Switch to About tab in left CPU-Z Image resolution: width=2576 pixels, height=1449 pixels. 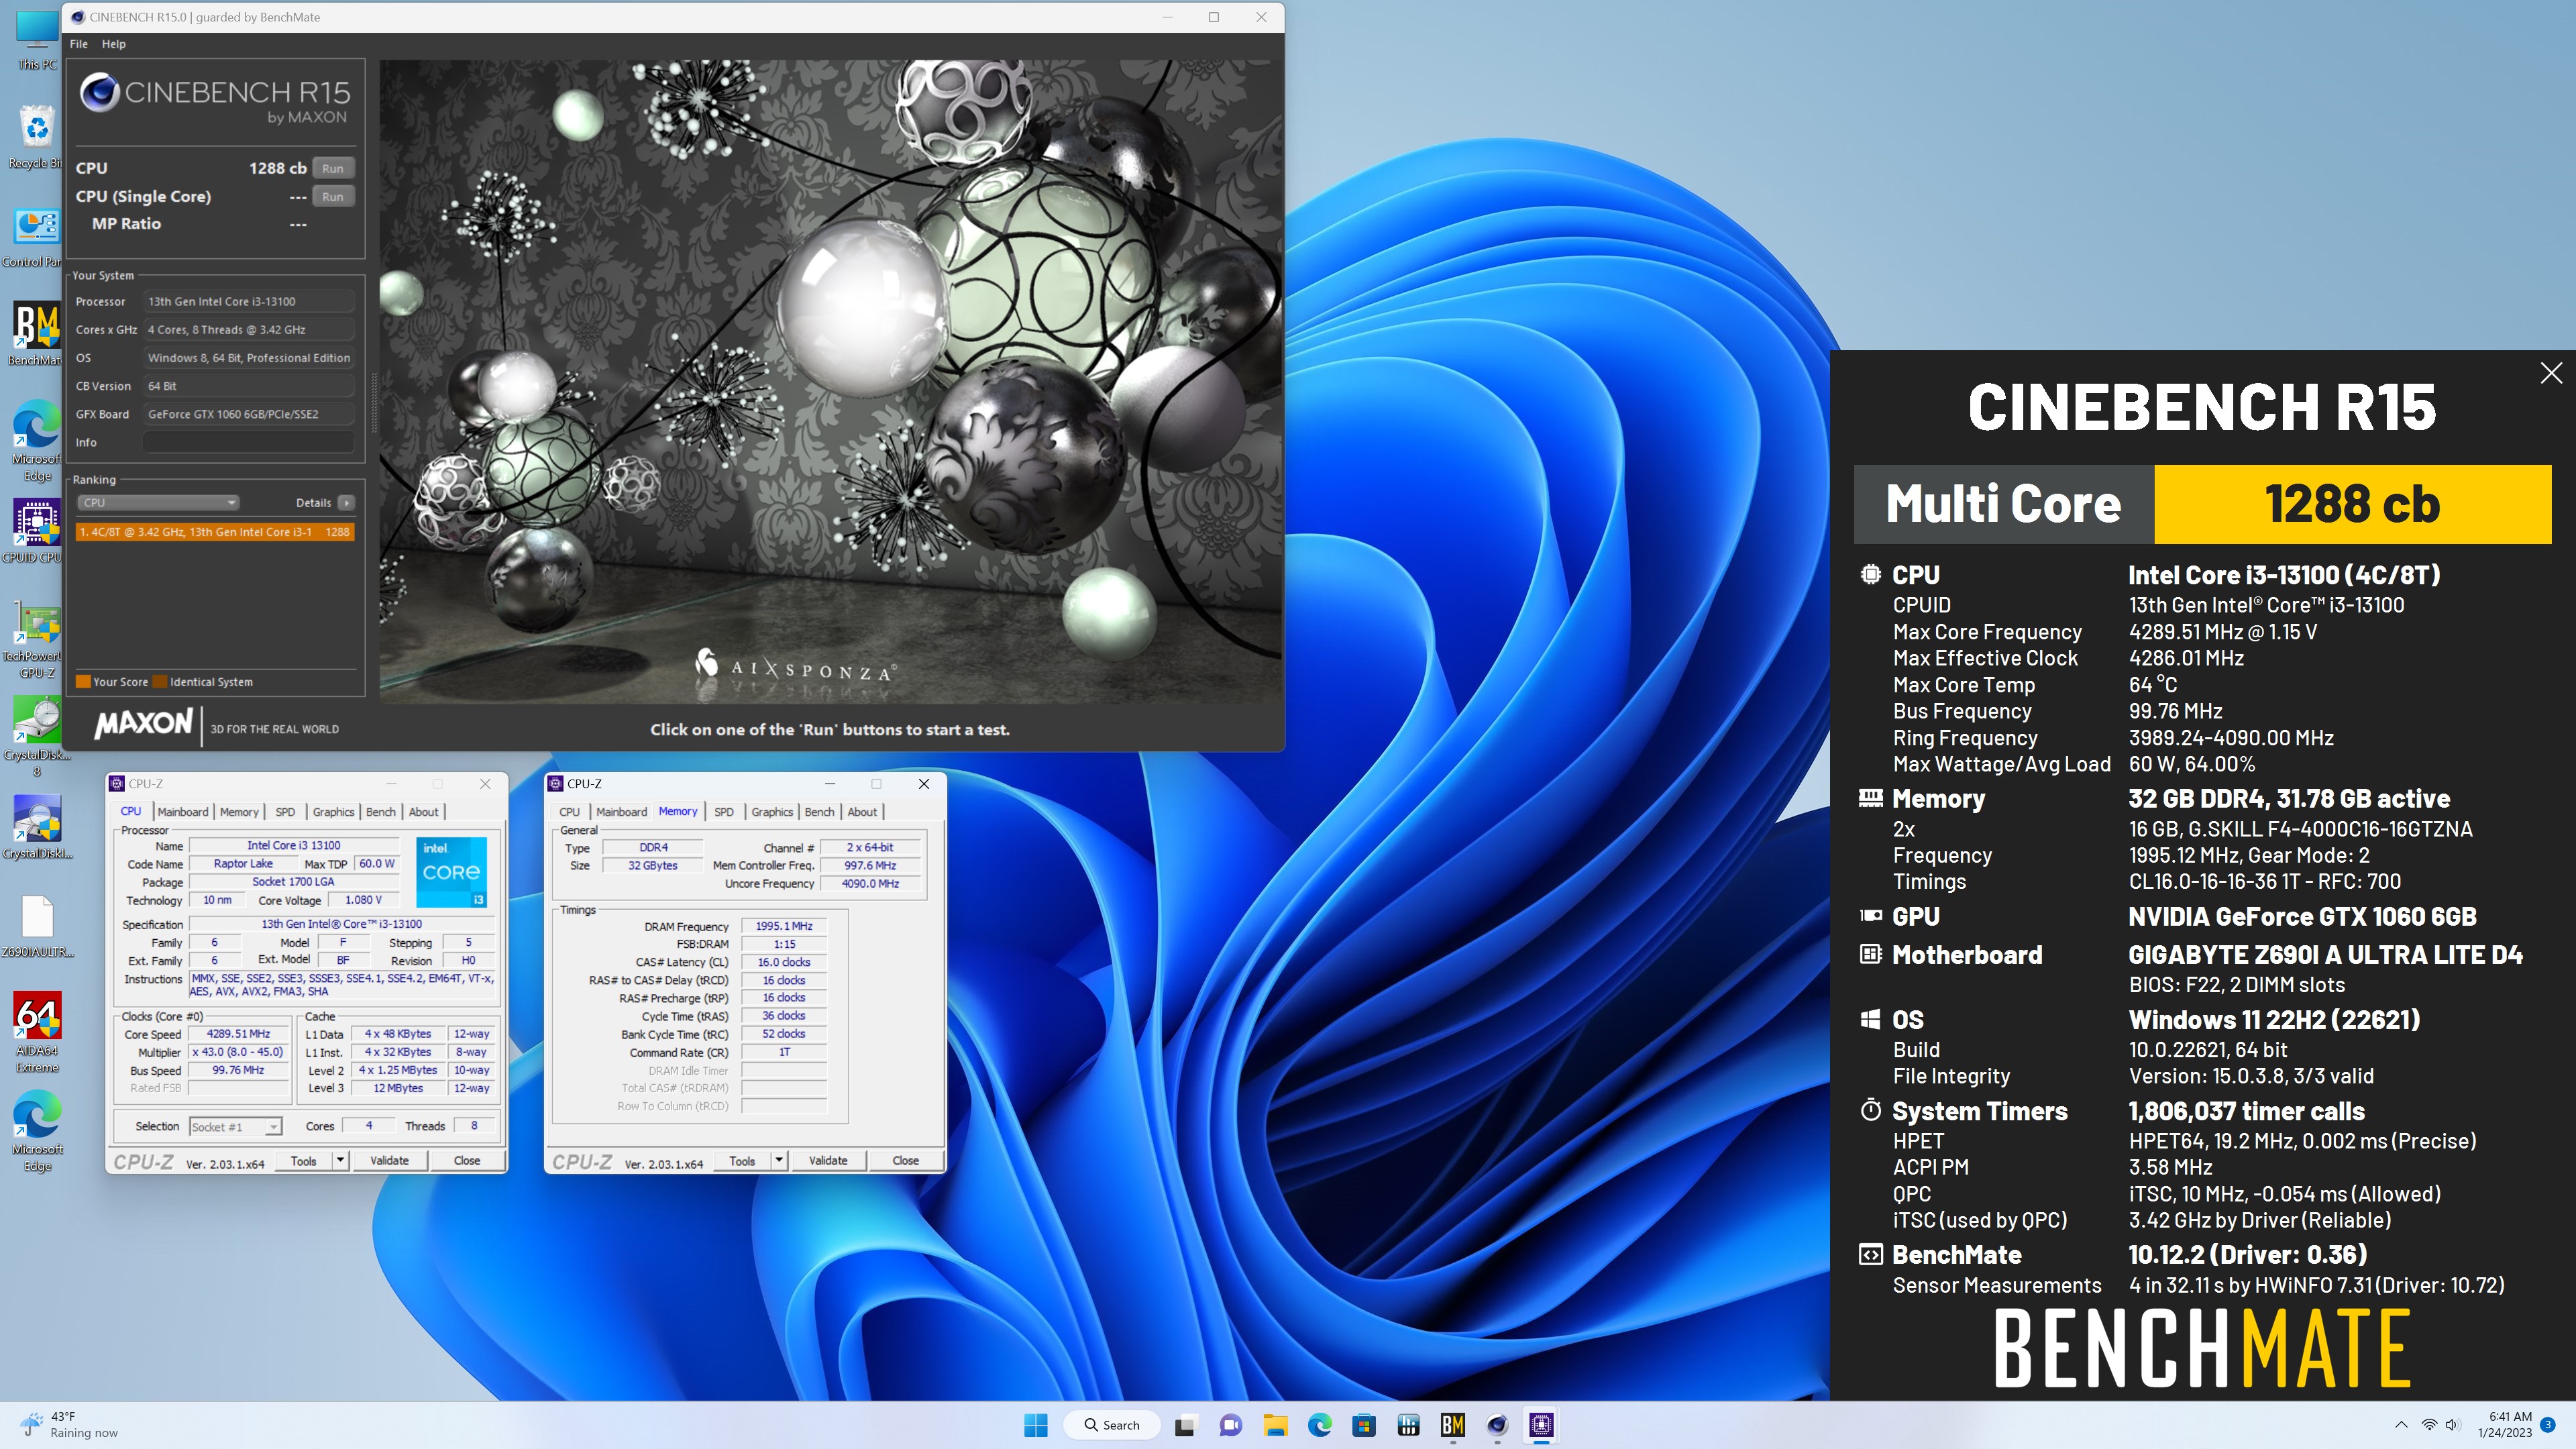click(424, 812)
